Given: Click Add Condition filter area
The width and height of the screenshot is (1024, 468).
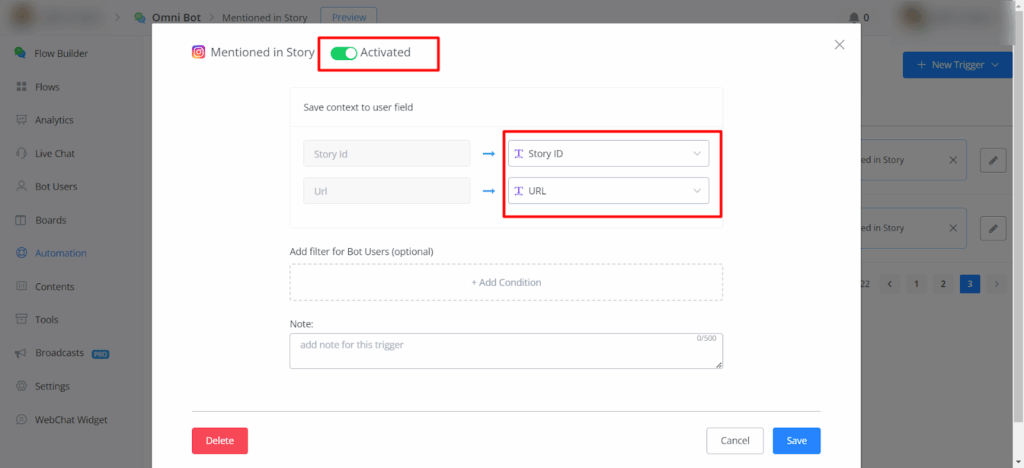Looking at the screenshot, I should click(506, 283).
